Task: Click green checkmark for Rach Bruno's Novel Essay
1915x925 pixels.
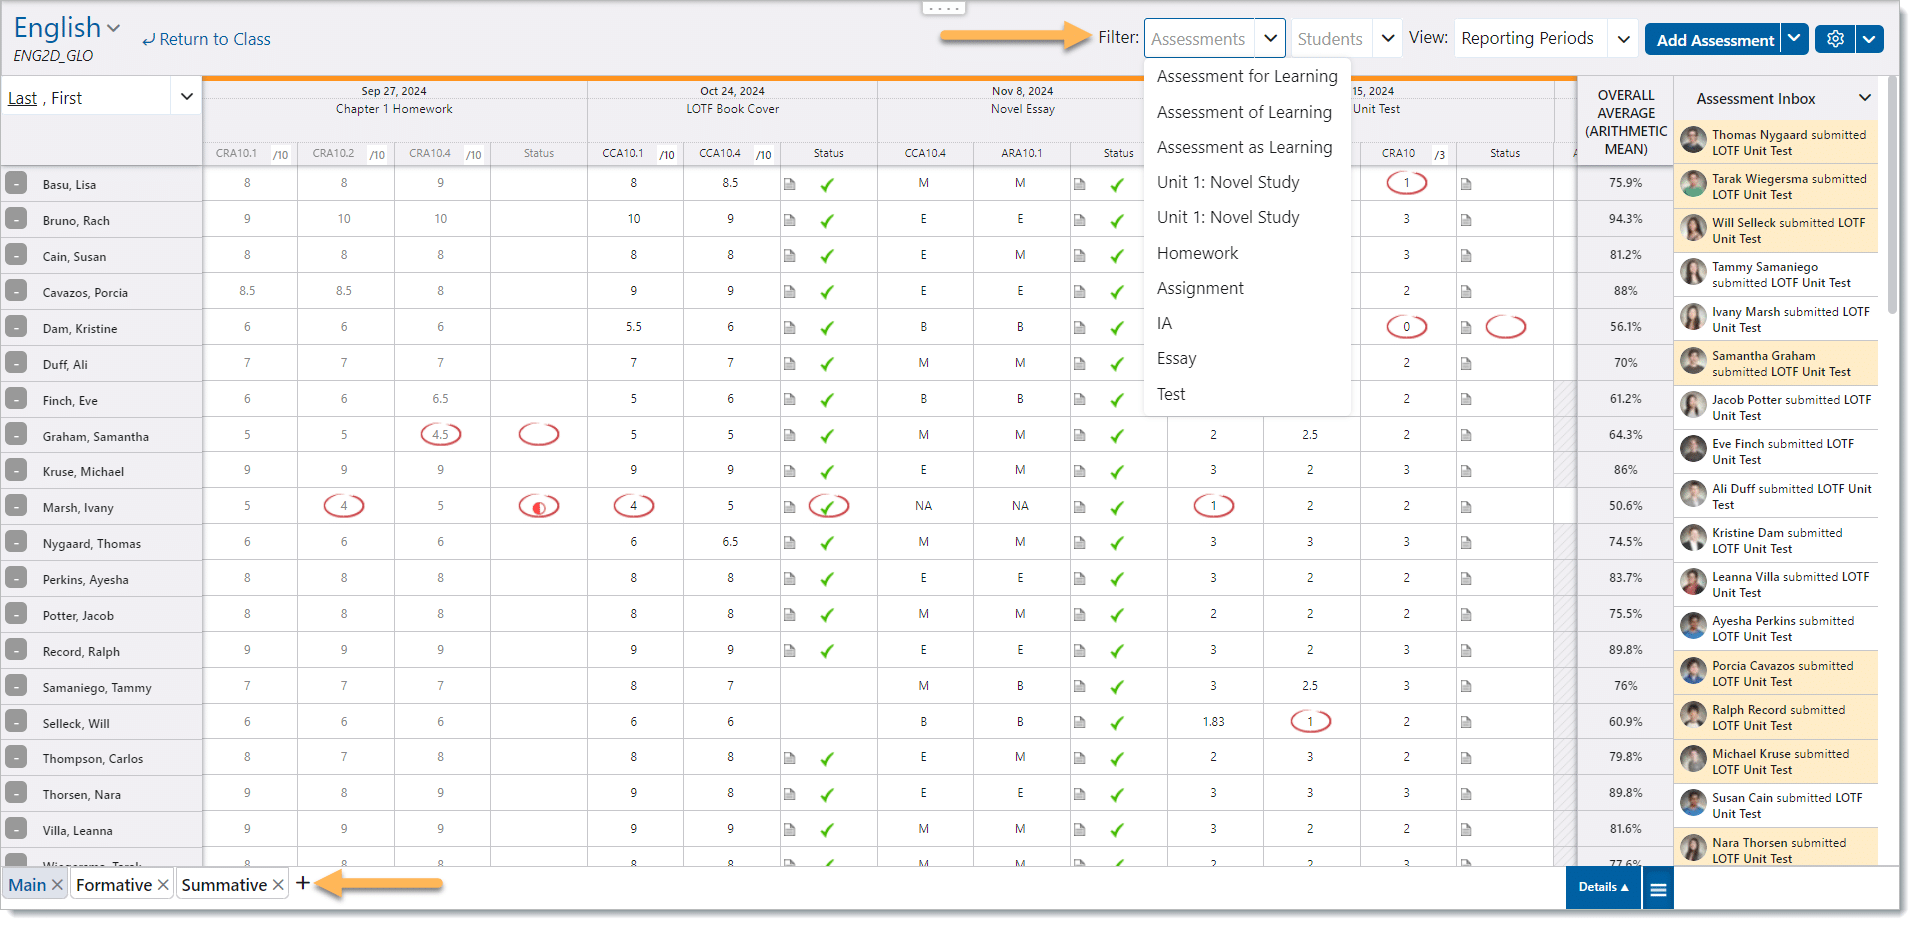Action: (1117, 220)
